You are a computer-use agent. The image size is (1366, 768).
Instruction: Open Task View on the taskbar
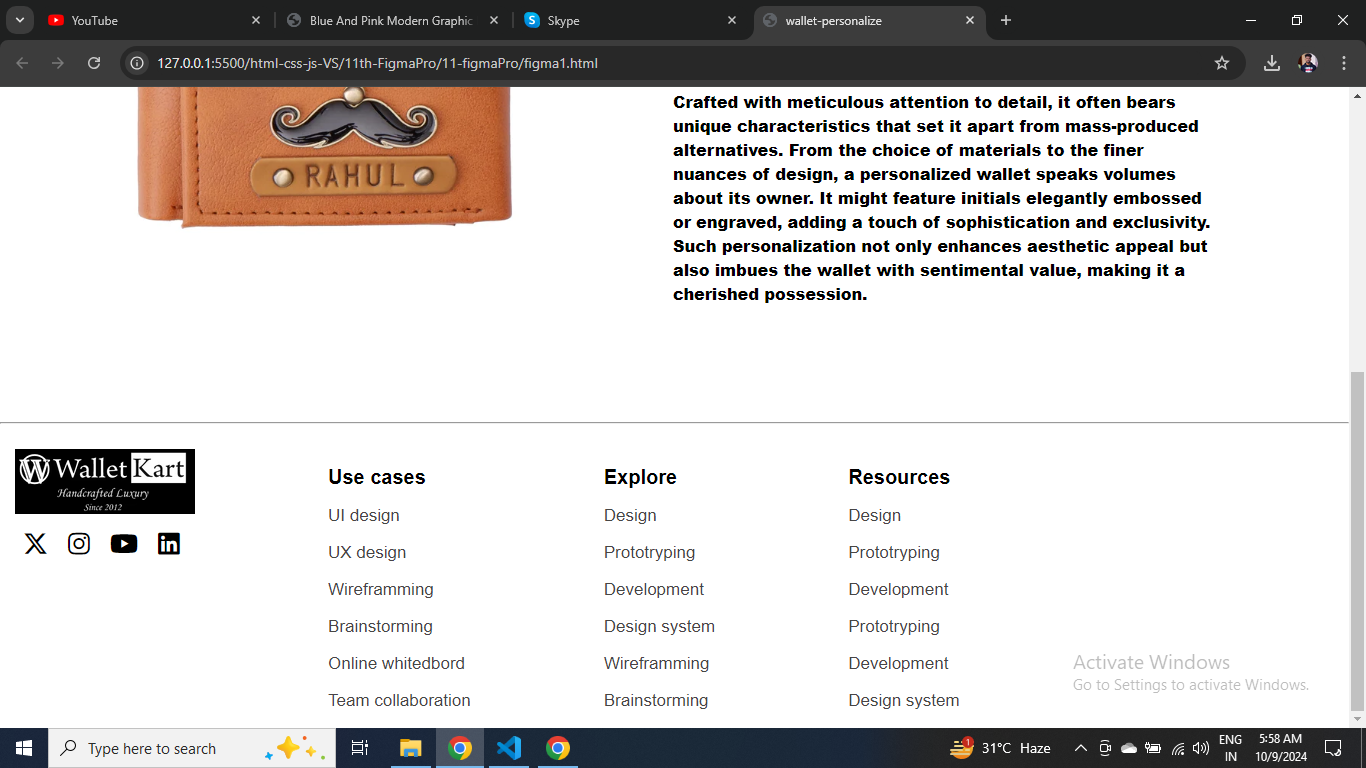360,748
